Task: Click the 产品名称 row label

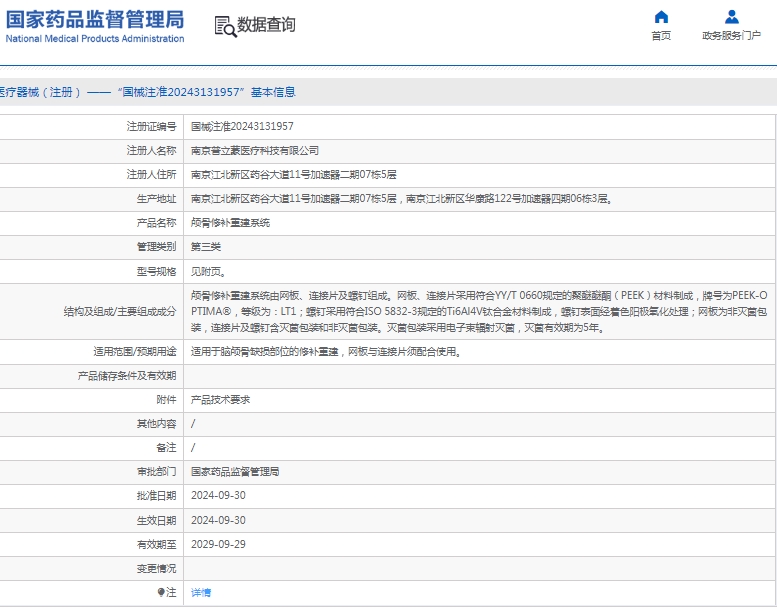Action: click(156, 223)
